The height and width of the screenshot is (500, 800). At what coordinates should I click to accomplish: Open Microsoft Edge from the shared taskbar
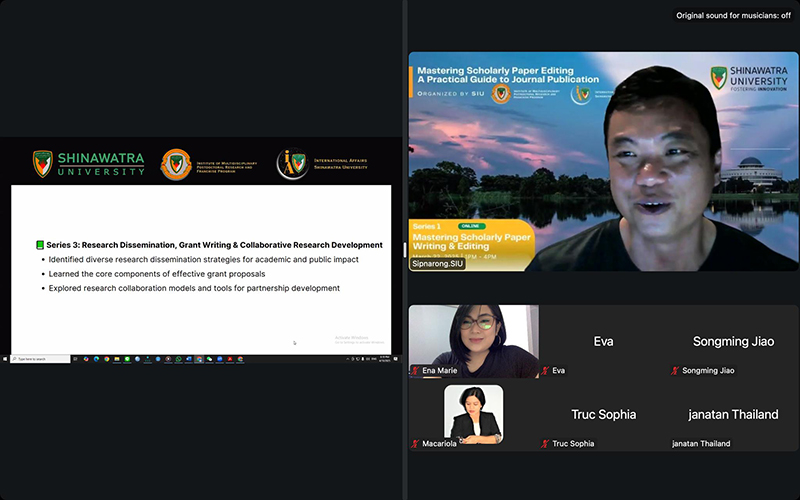pyautogui.click(x=96, y=359)
